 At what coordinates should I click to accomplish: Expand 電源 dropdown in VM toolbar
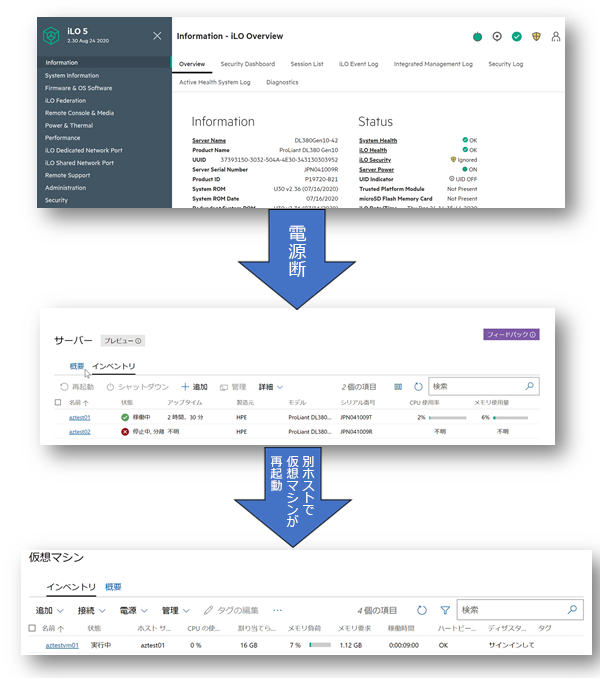point(134,611)
